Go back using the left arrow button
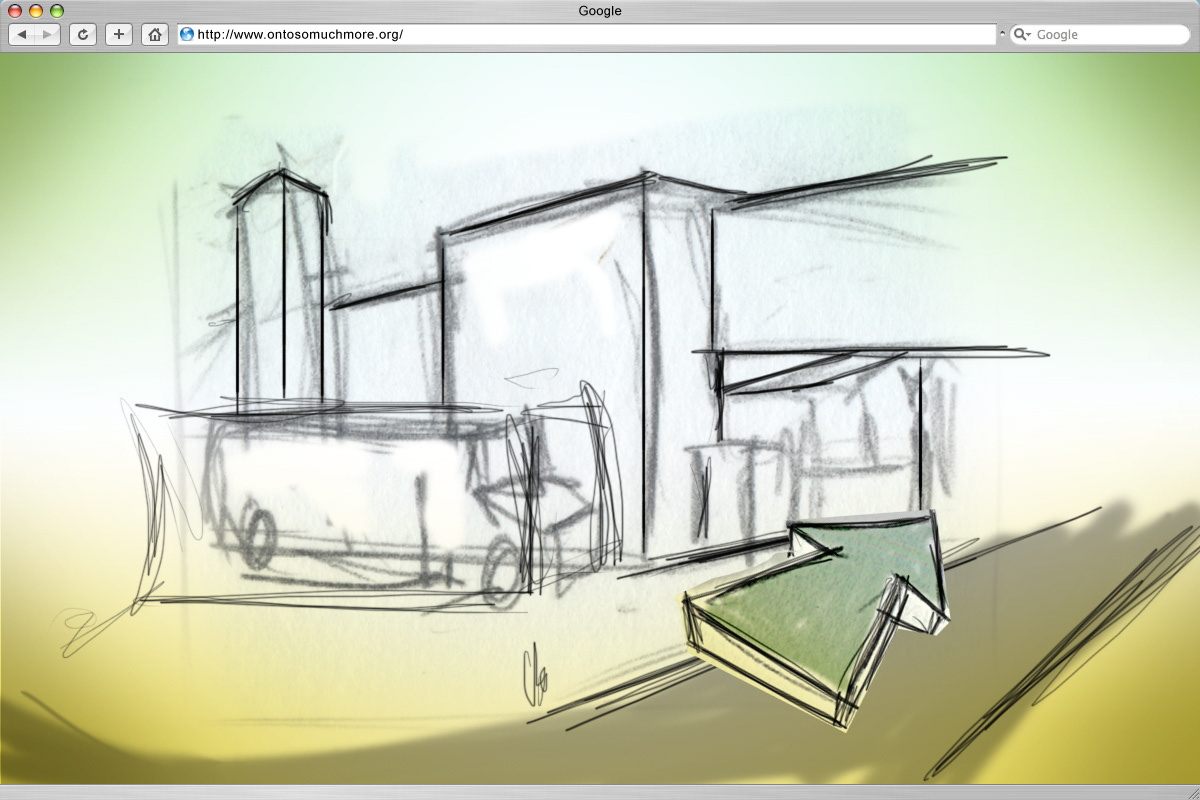 (x=22, y=35)
